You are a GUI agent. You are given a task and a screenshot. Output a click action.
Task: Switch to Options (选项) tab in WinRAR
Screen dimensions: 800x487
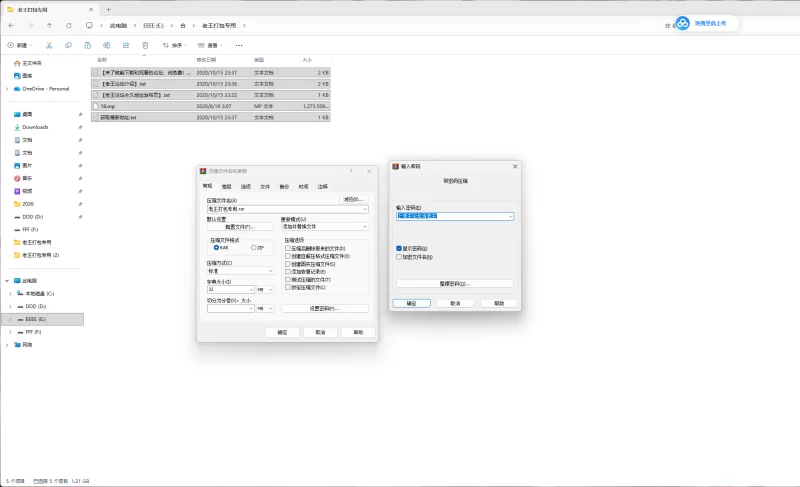tap(246, 187)
